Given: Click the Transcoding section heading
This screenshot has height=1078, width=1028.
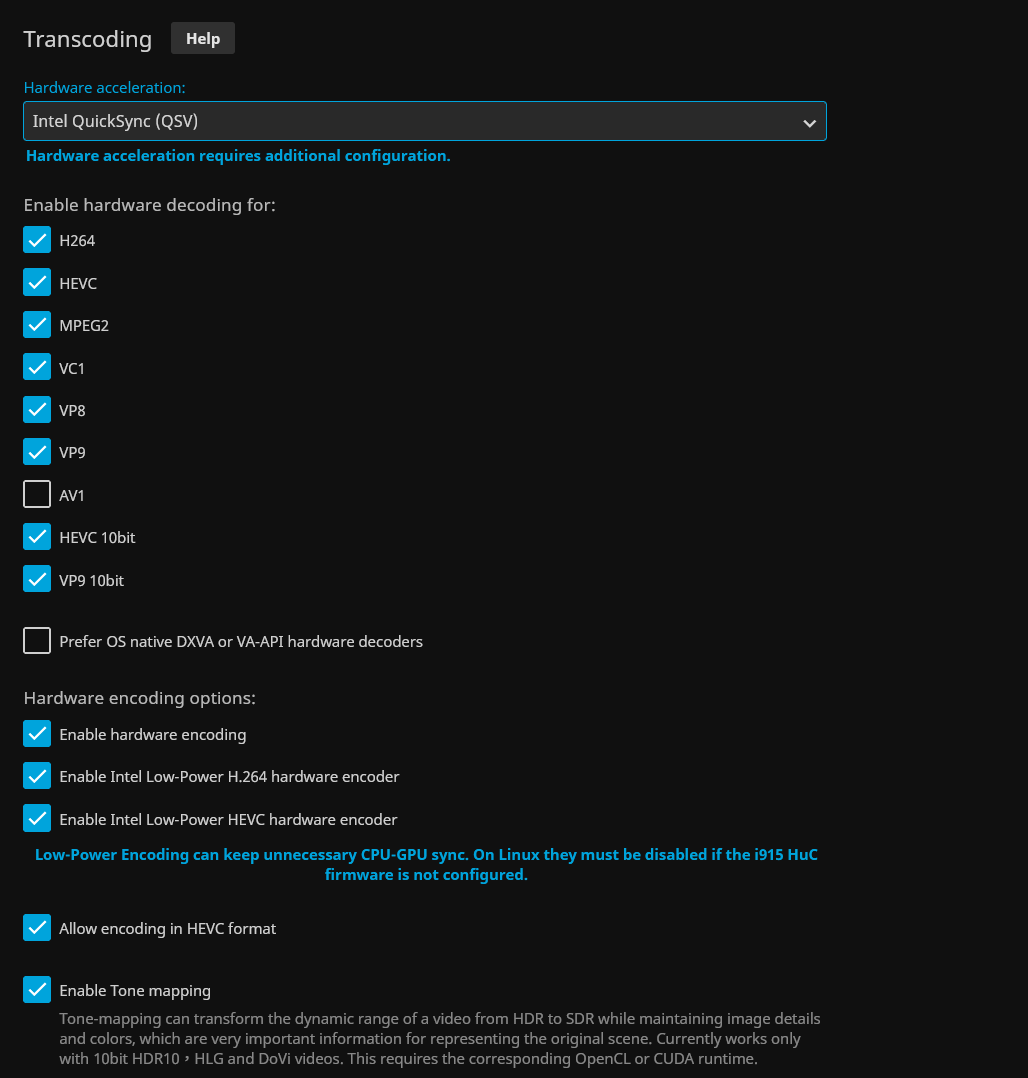Looking at the screenshot, I should 88,39.
